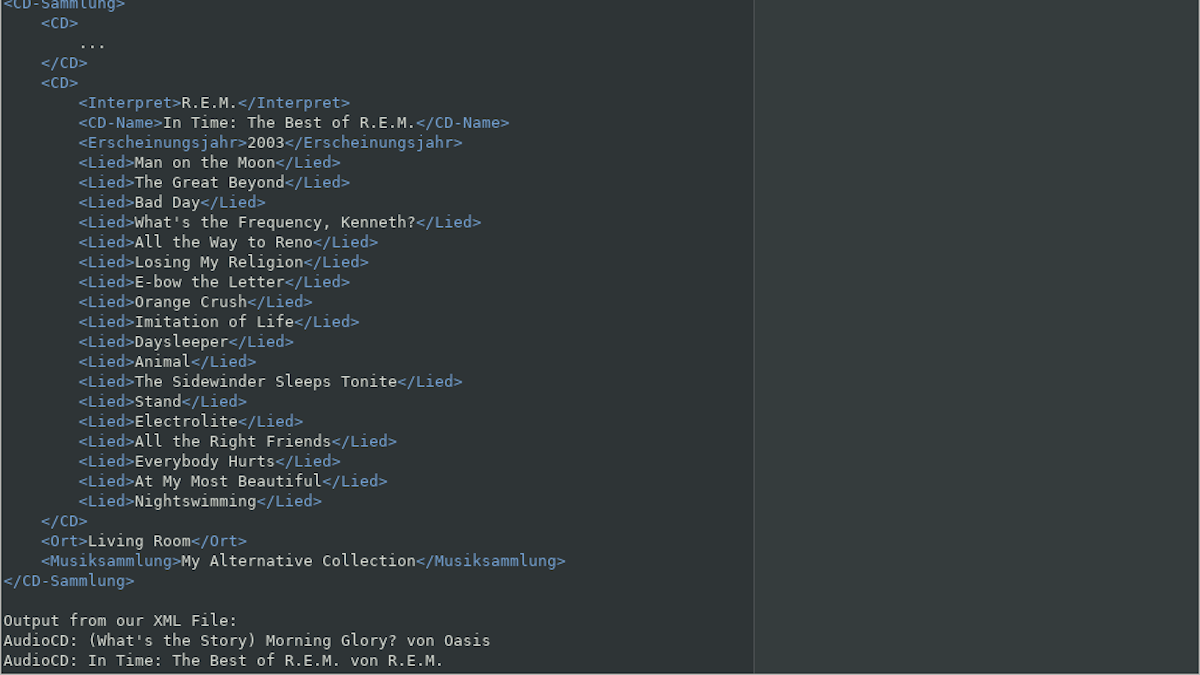
Task: Click 'Everybody Hurts' song entry
Action: pyautogui.click(x=210, y=462)
